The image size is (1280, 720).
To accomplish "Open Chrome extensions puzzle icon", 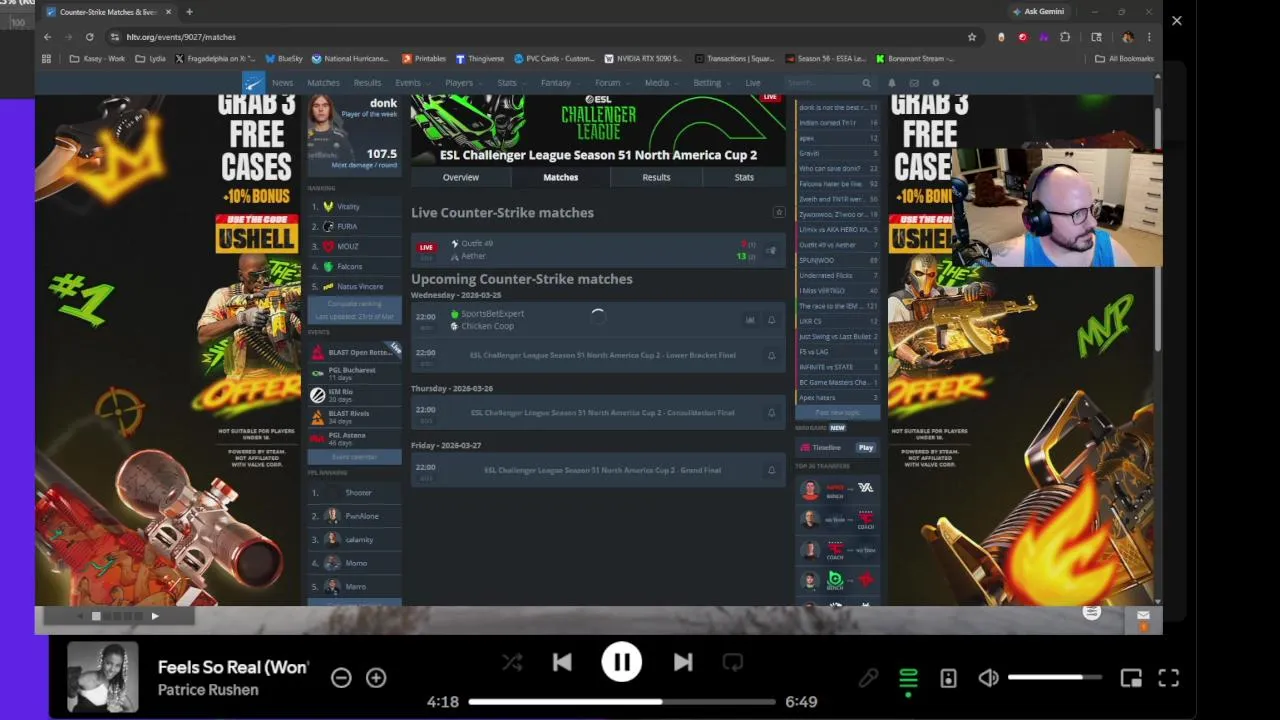I will (x=1065, y=37).
